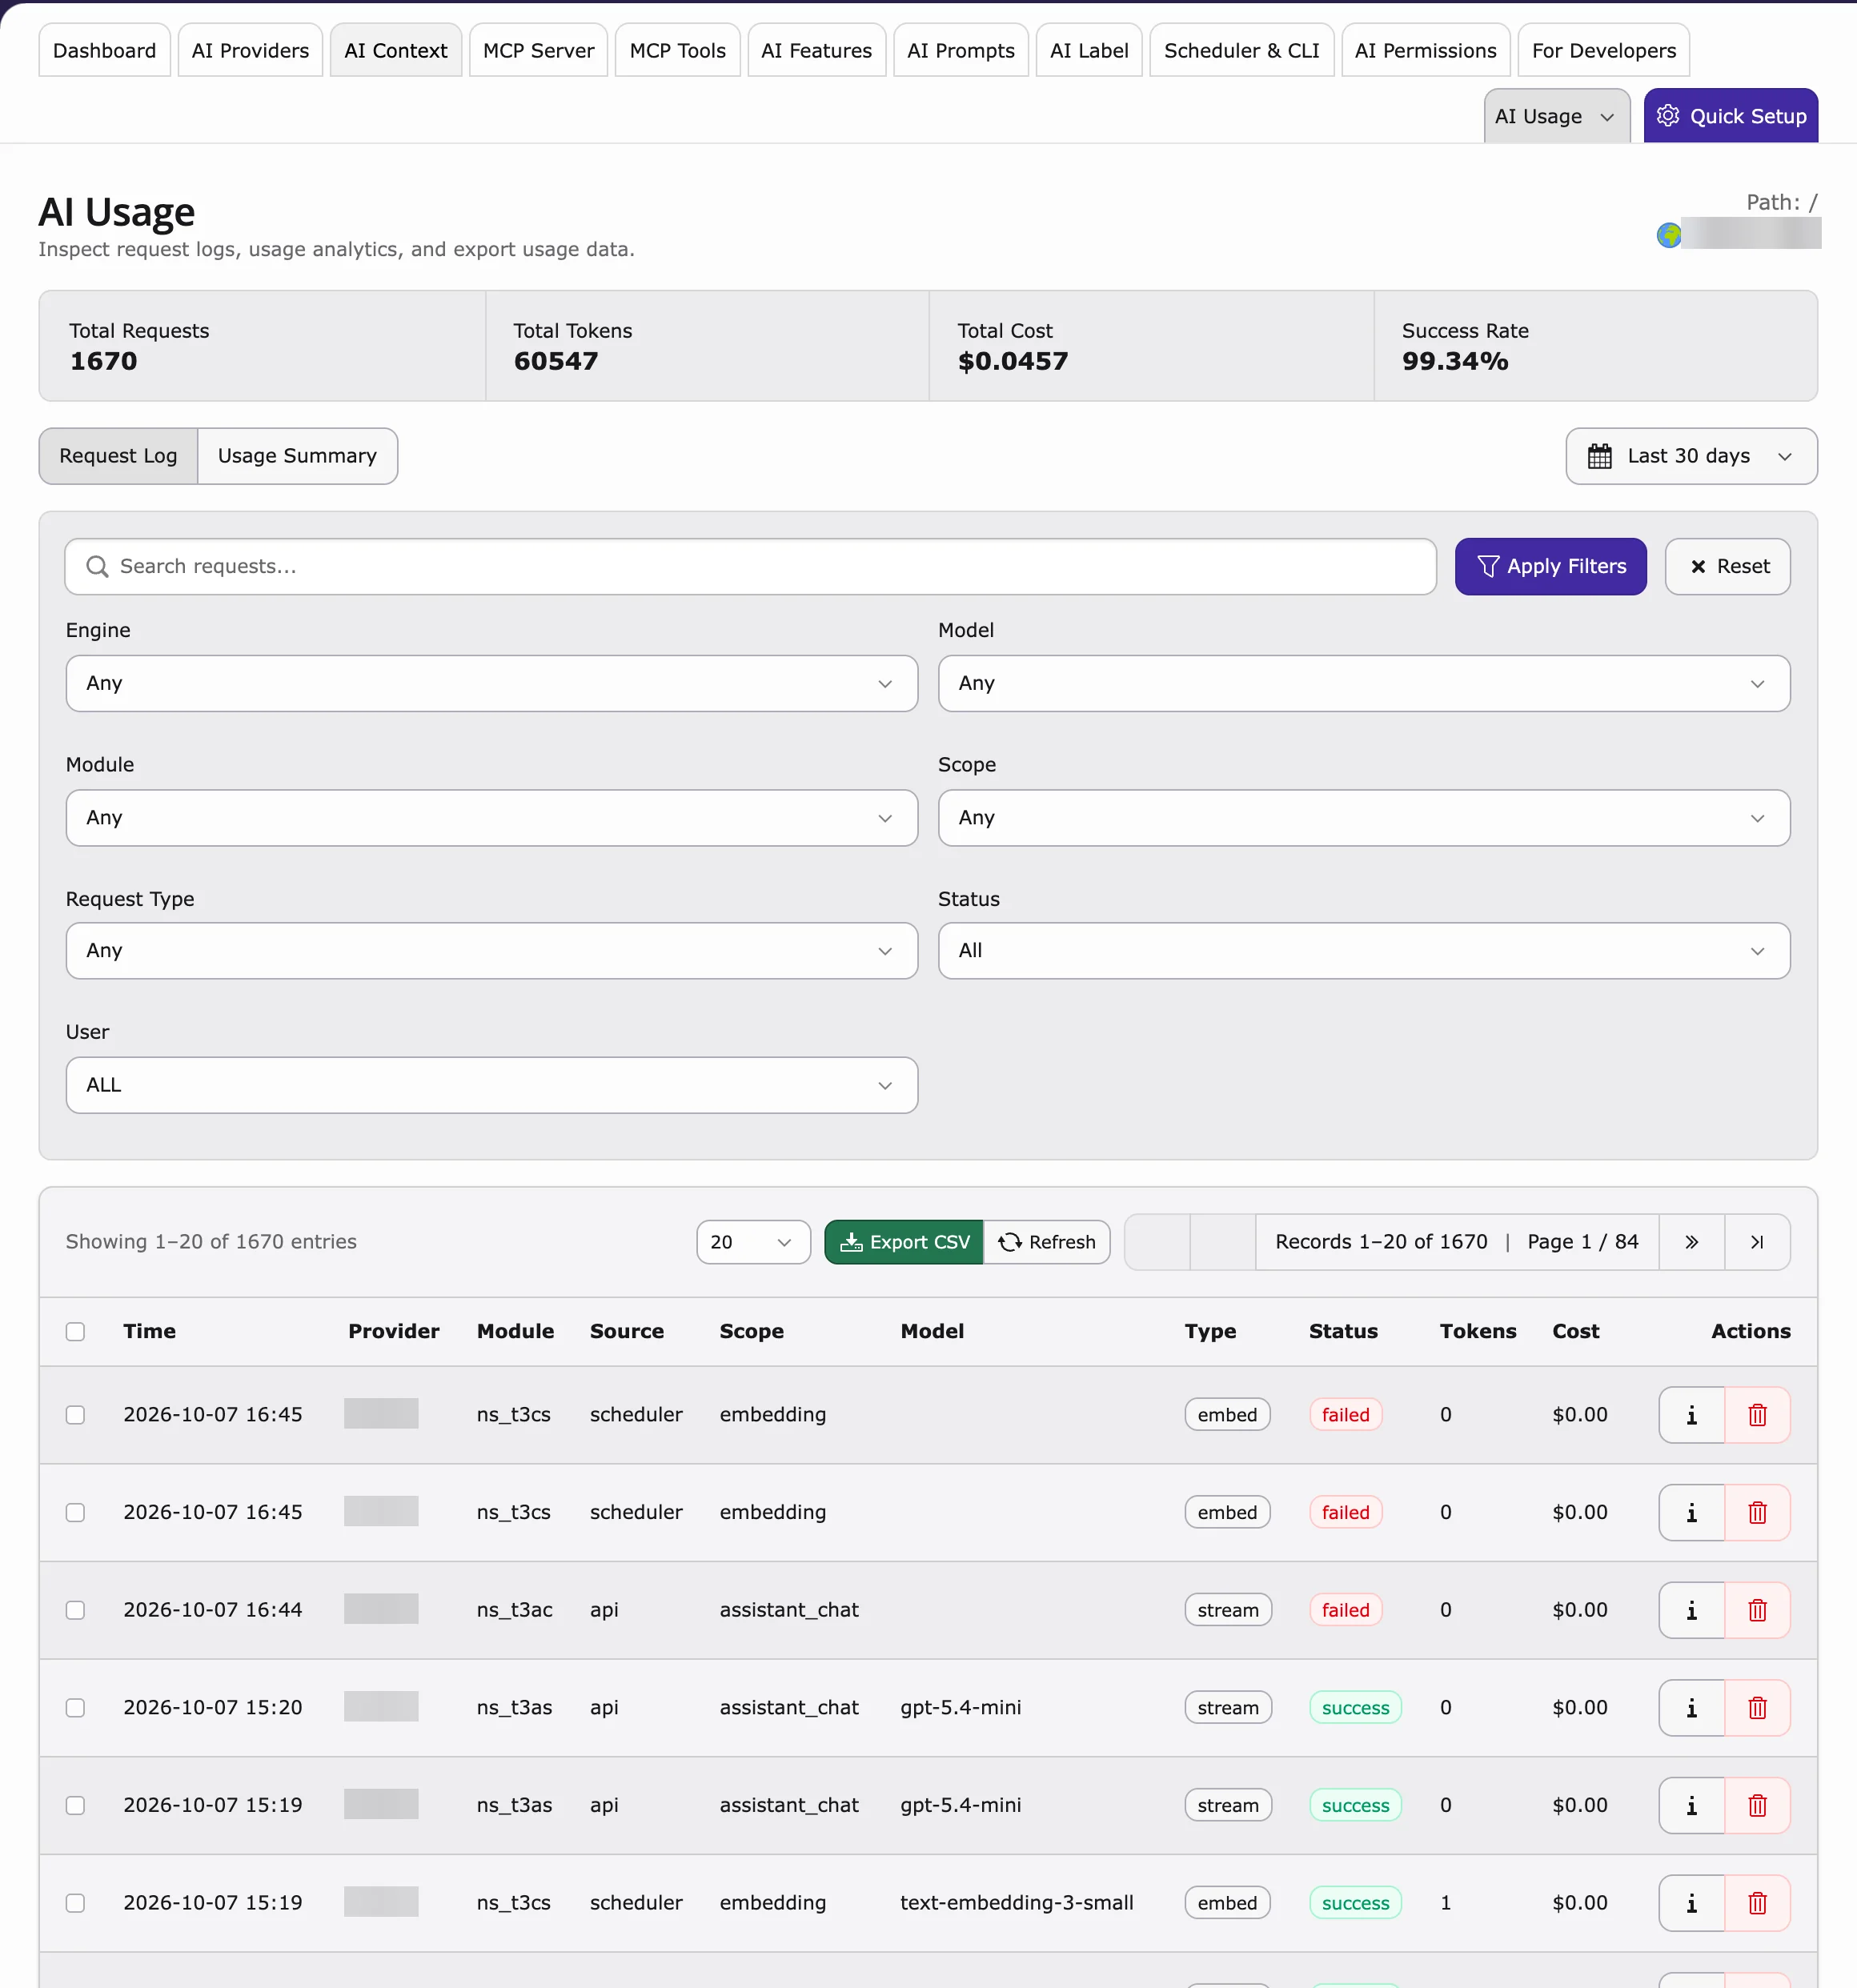Click the Quick Setup gear button

point(1730,116)
